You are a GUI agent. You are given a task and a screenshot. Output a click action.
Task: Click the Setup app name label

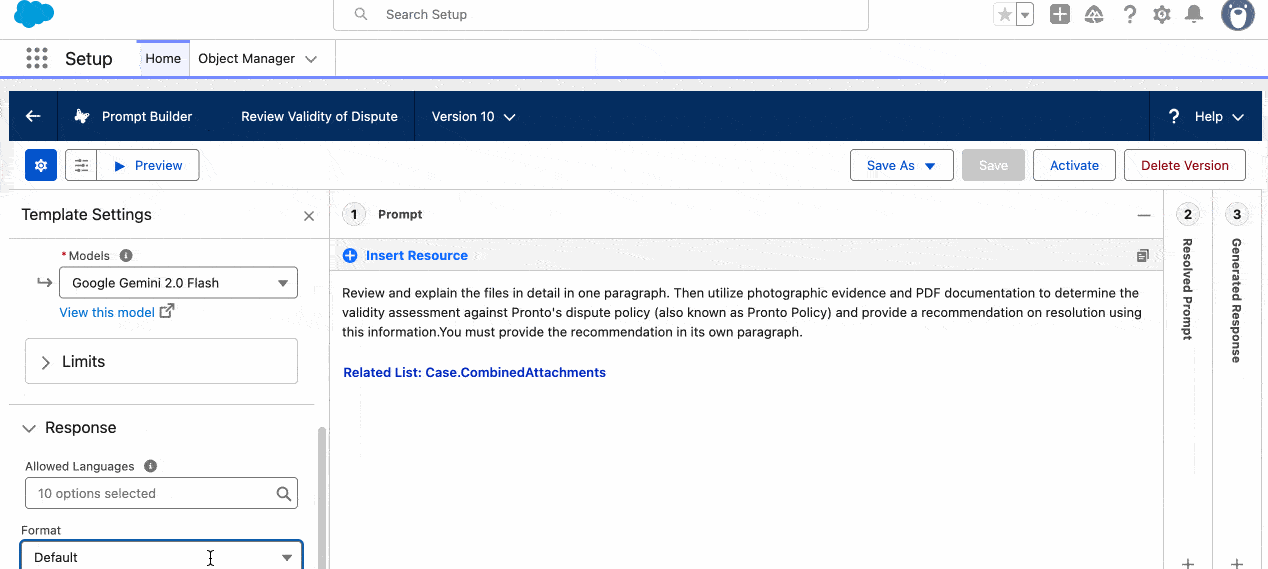tap(89, 58)
